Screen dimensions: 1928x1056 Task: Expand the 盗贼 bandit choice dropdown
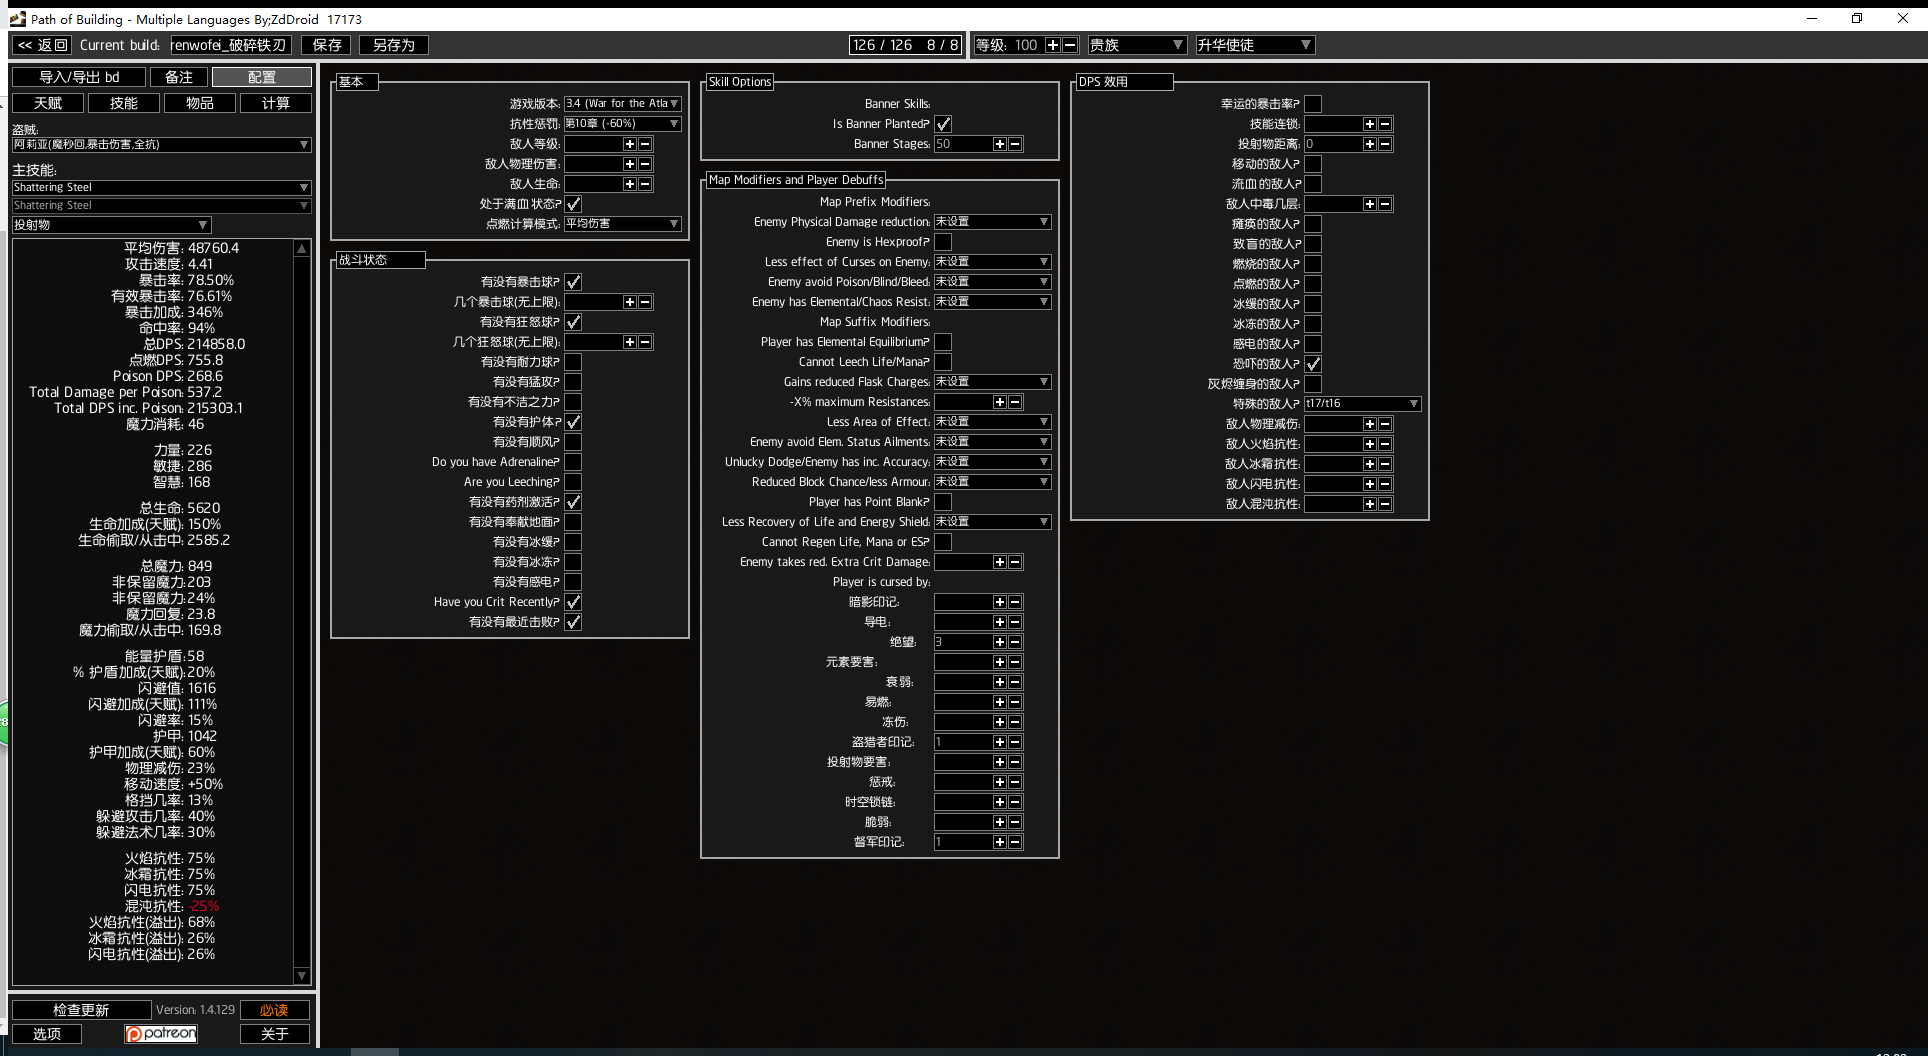click(161, 145)
